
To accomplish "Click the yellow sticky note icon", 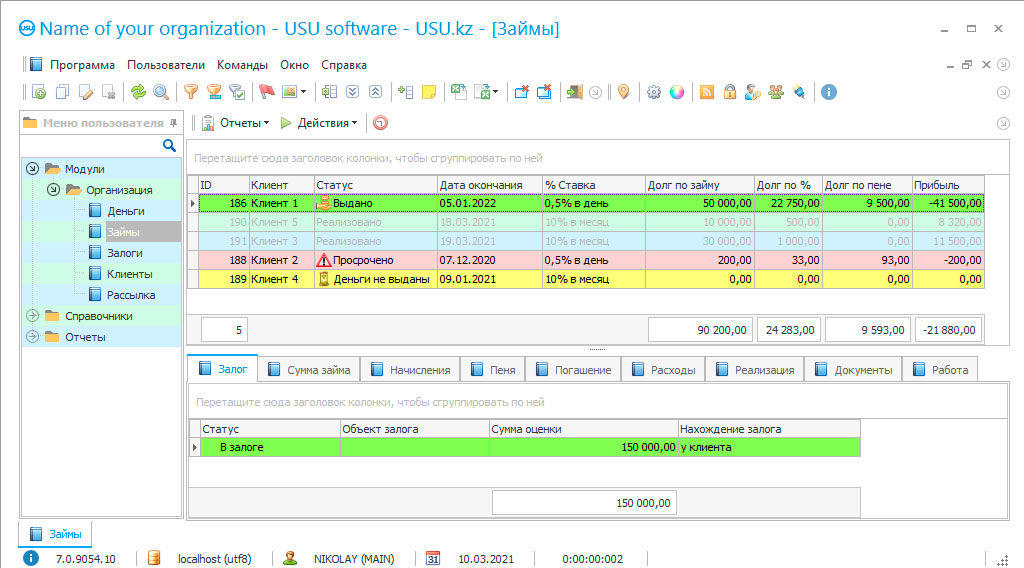I will 429,92.
